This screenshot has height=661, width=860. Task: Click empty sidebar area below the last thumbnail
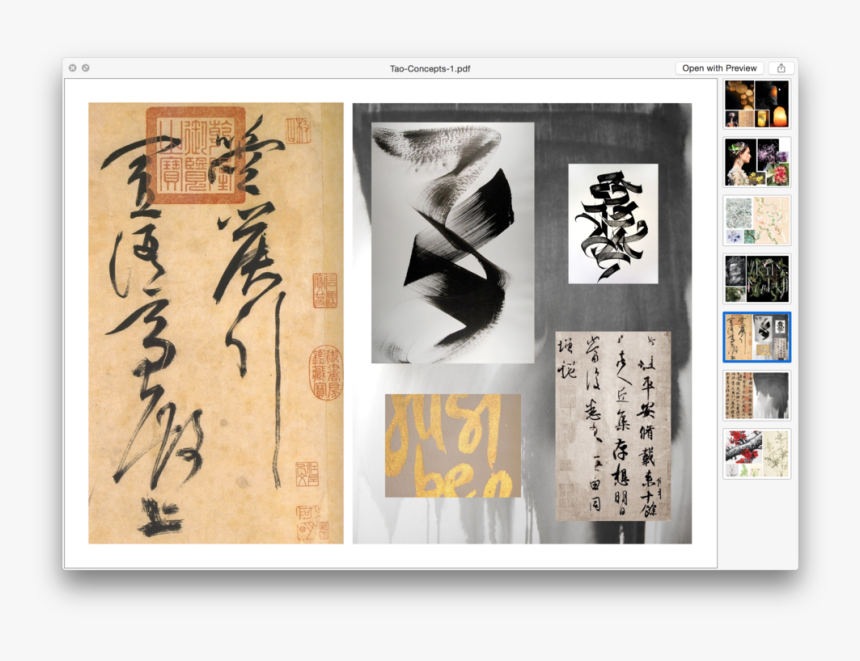(757, 520)
